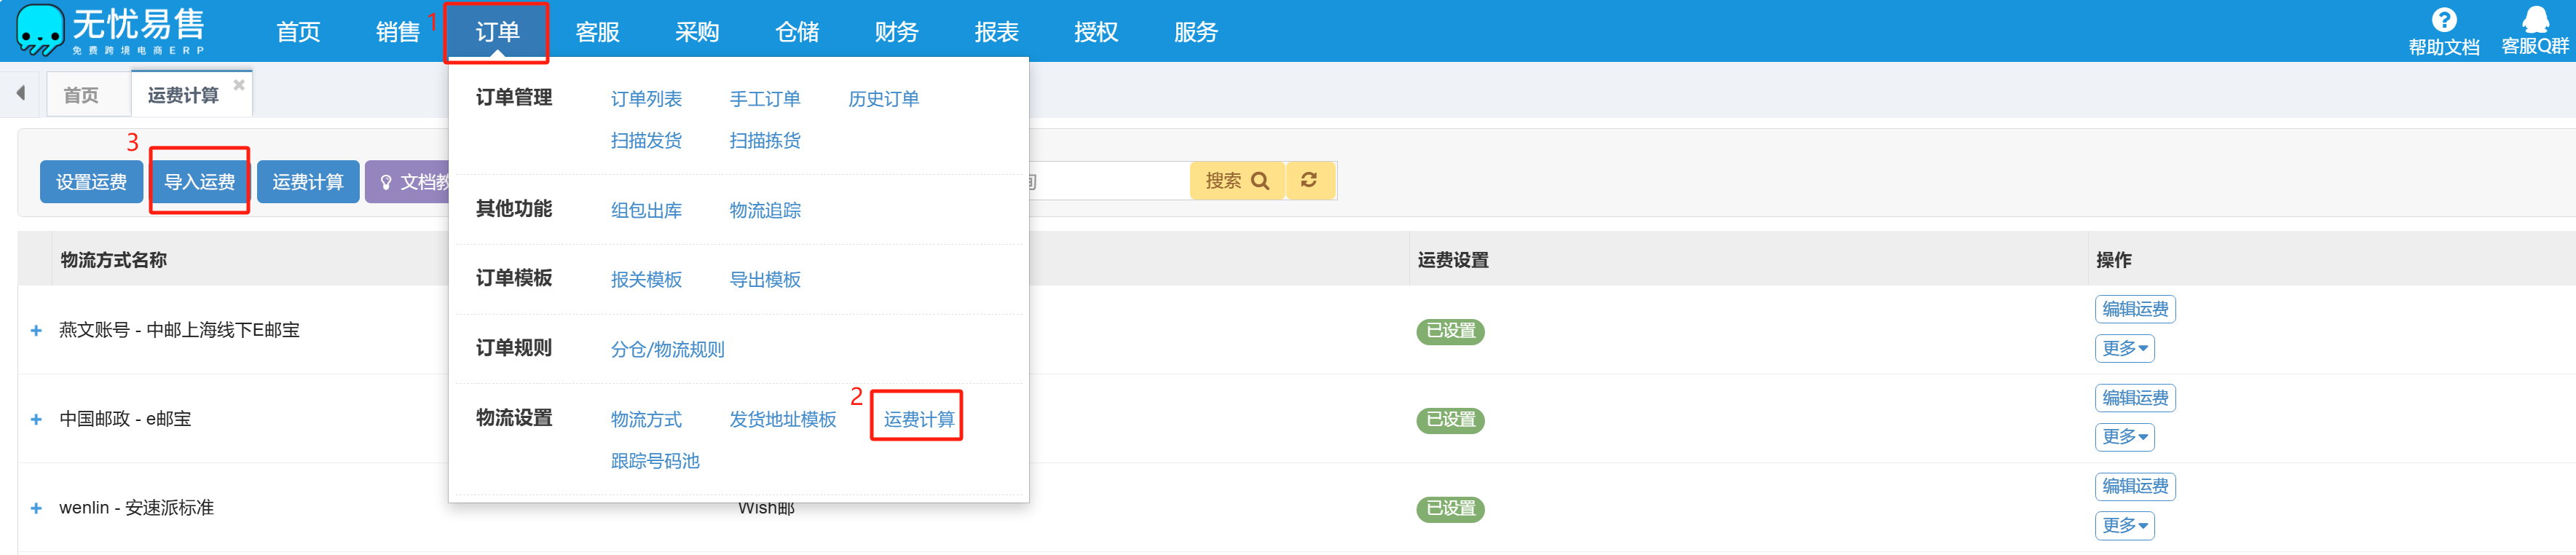Screen dimensions: 2576x555
Task: Click 编辑运费 for 中国邮政 - e邮宝 row
Action: [2135, 398]
